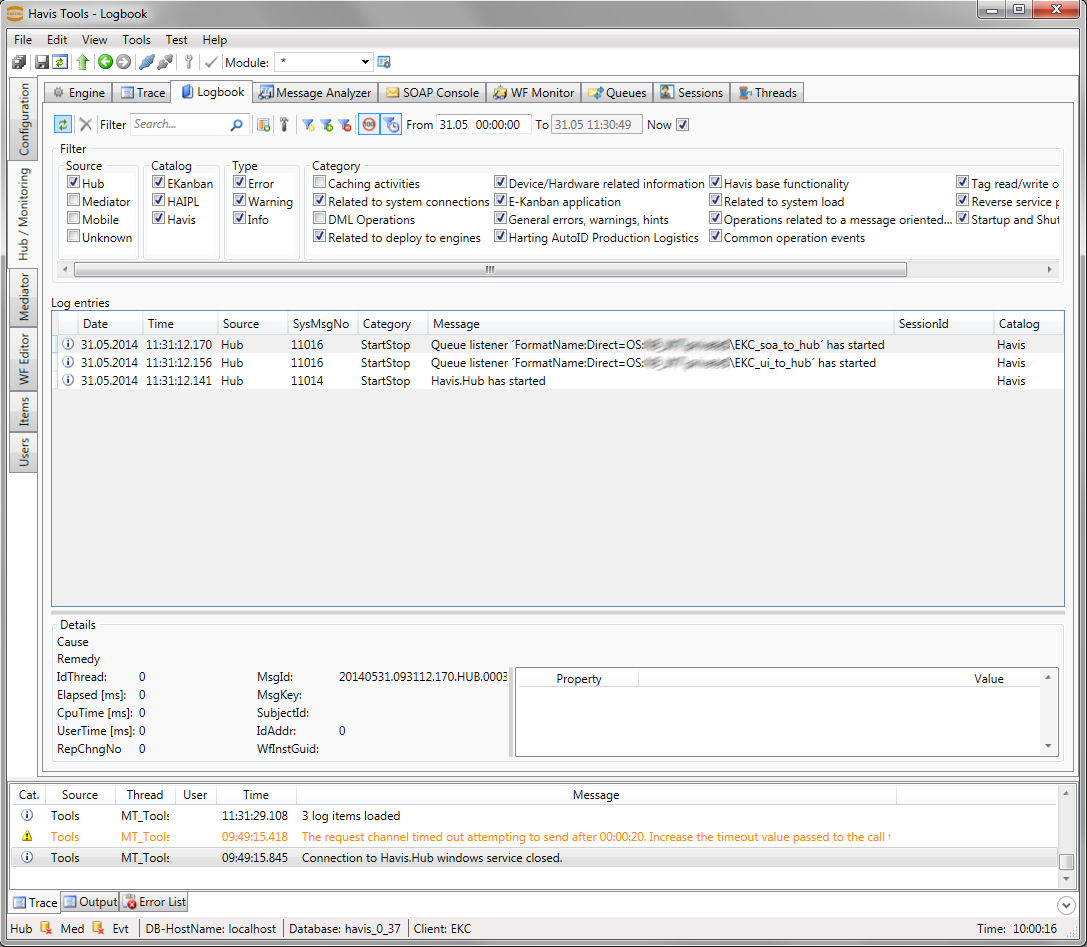The image size is (1087, 947).
Task: Click the refresh icon in Logbook toolbar
Action: (x=63, y=125)
